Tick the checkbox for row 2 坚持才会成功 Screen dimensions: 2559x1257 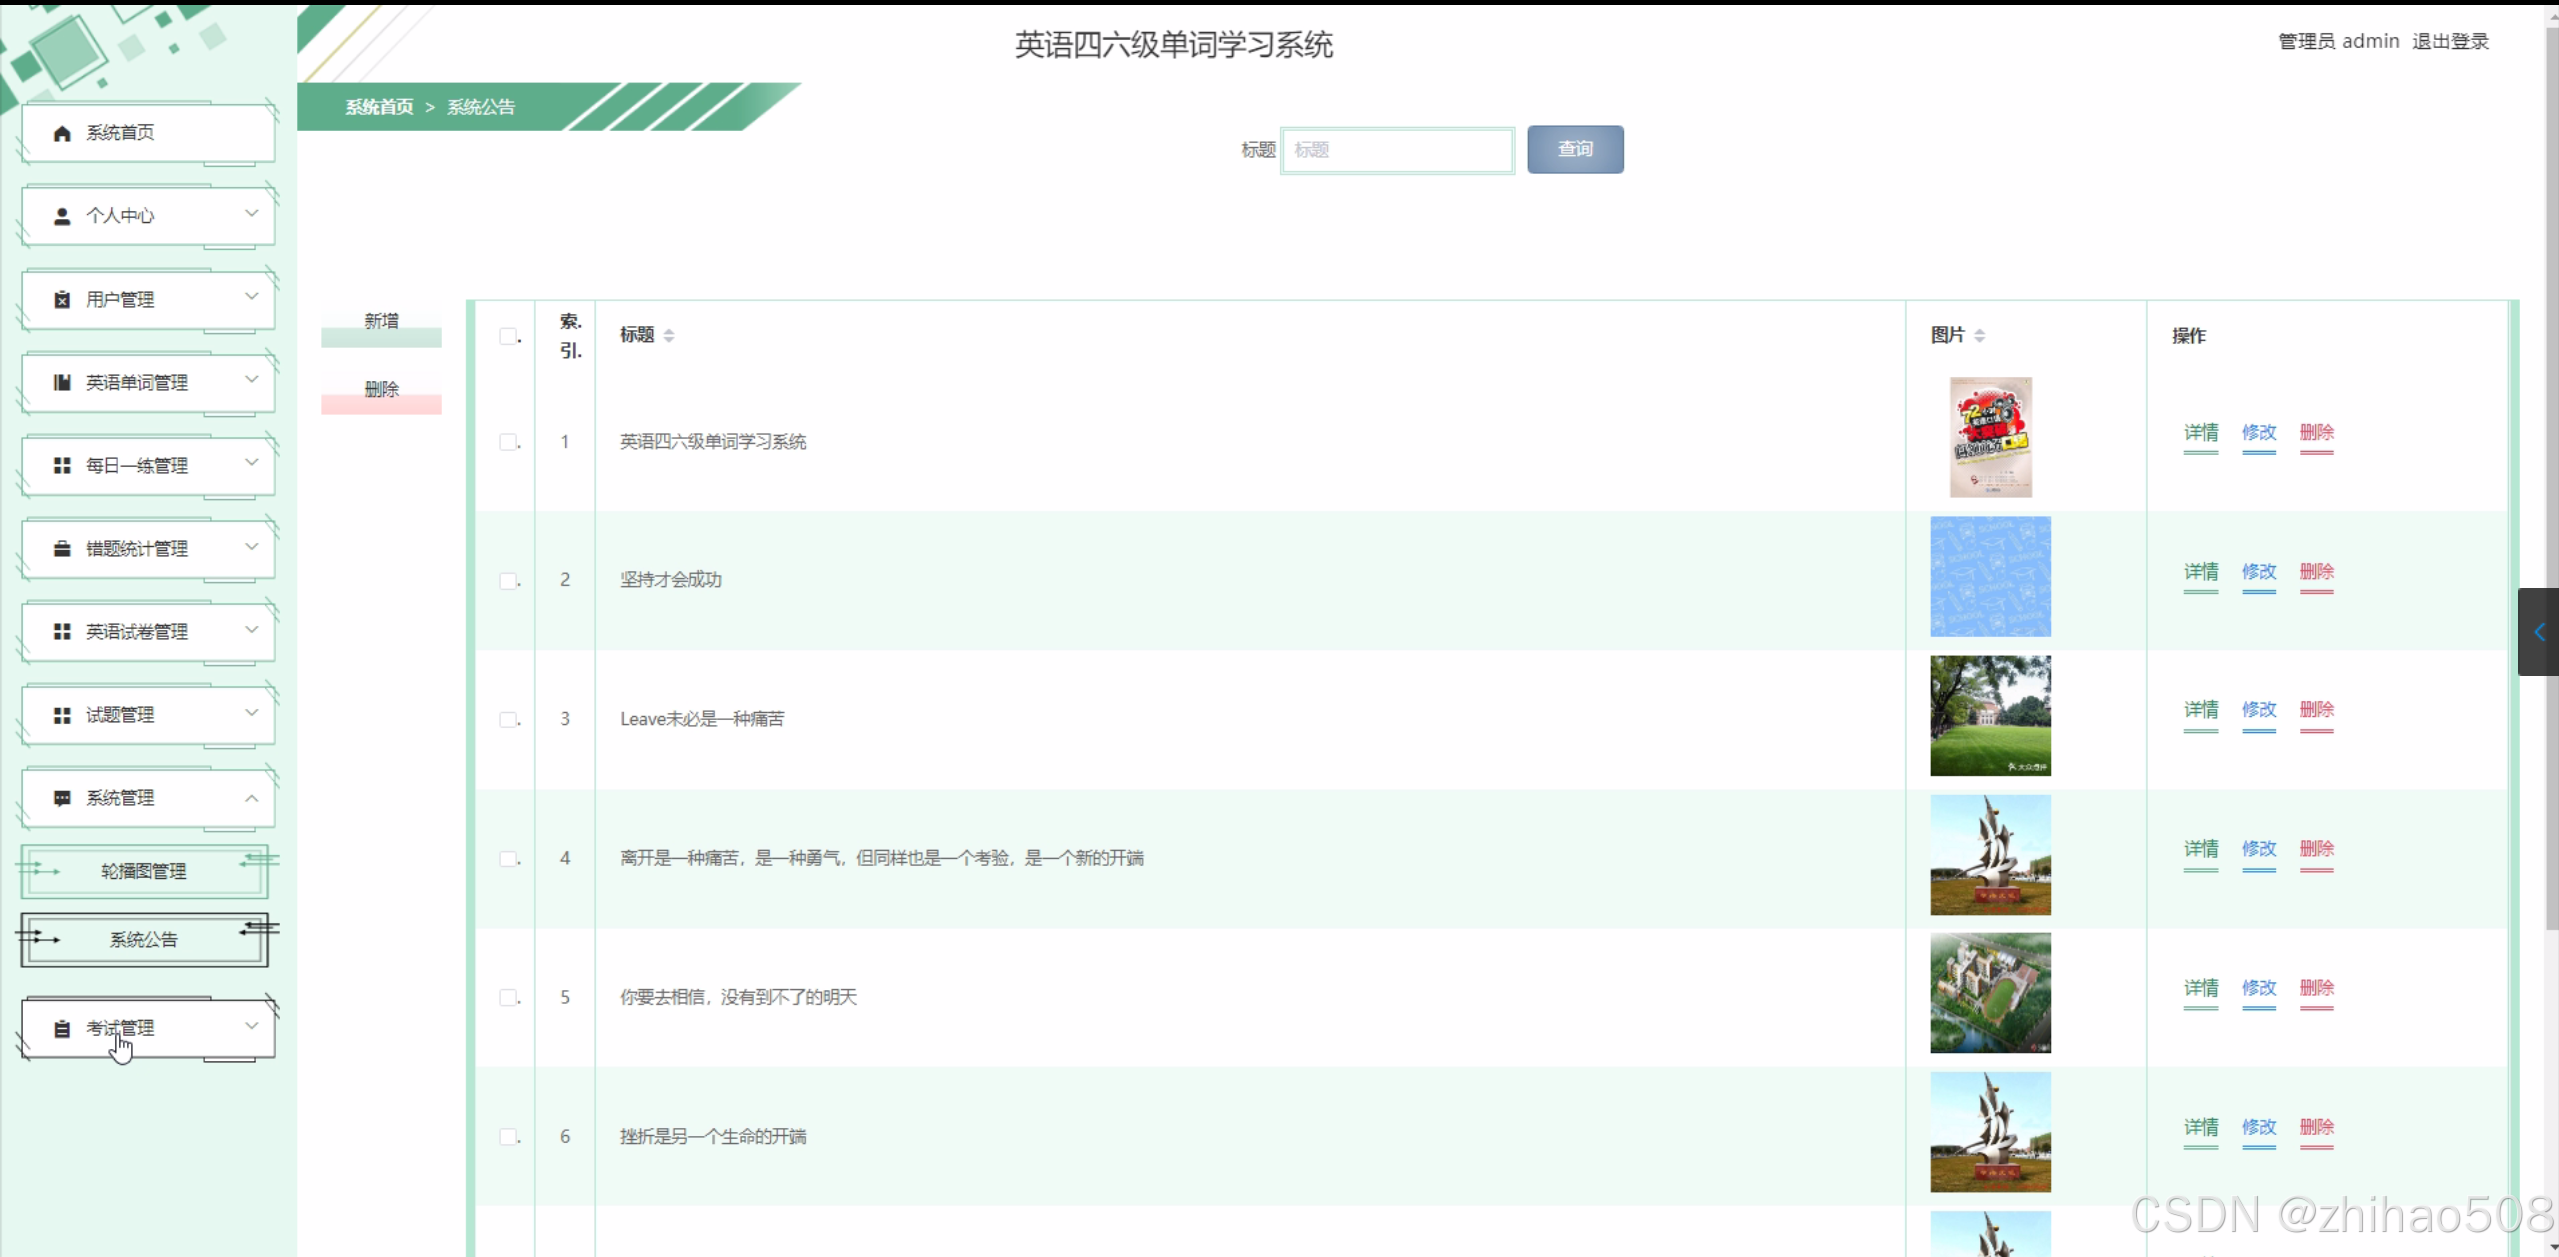coord(506,580)
